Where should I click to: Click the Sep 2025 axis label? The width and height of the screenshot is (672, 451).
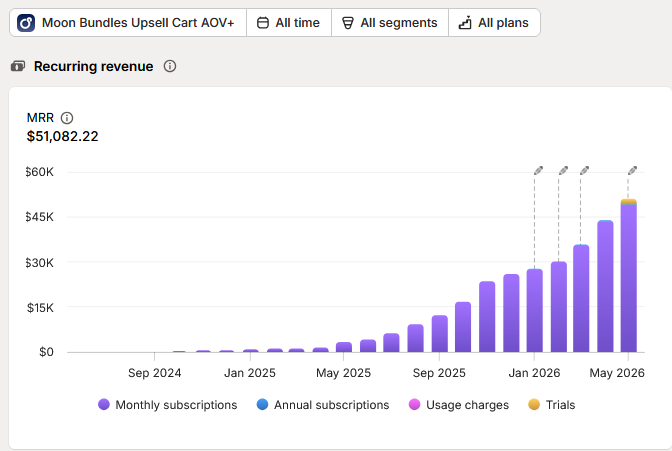439,373
